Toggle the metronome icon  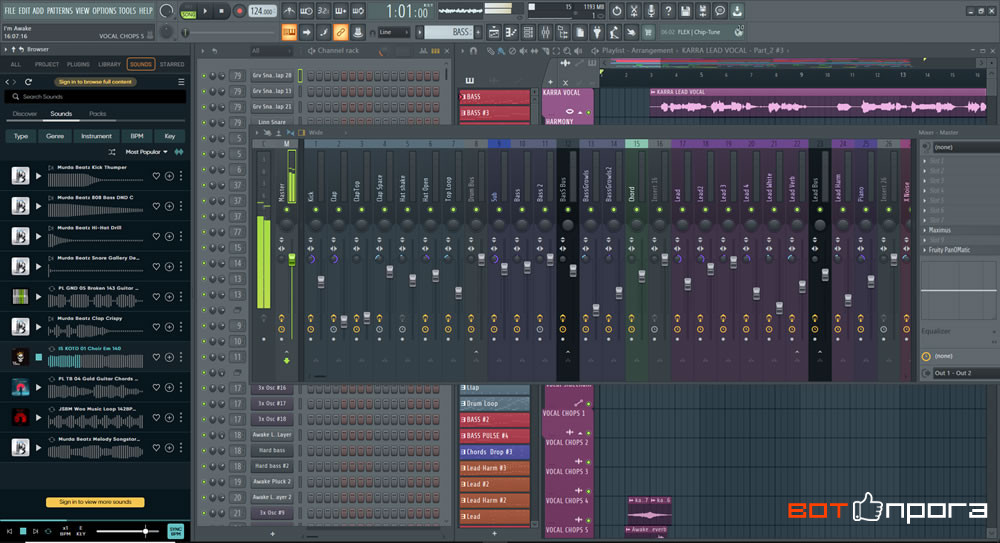(x=289, y=11)
